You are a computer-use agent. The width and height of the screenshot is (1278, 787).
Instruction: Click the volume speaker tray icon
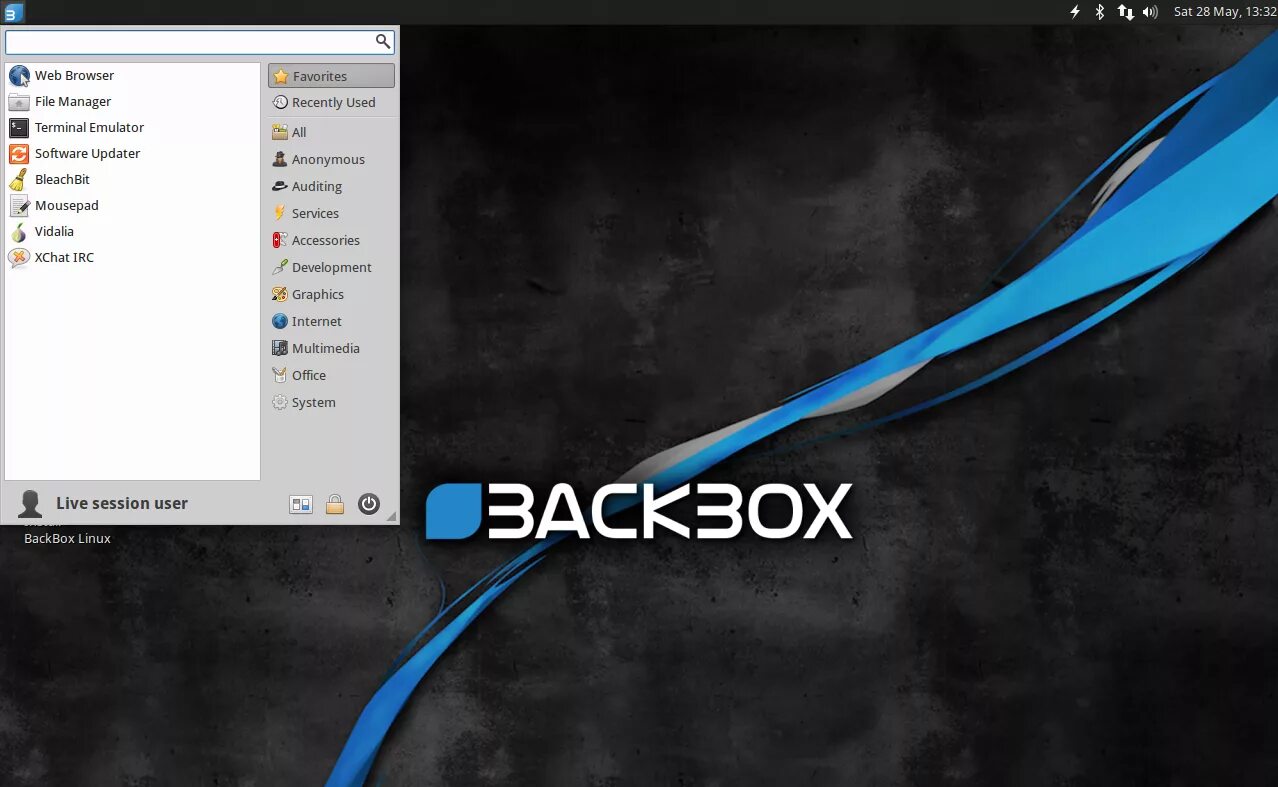(1150, 12)
